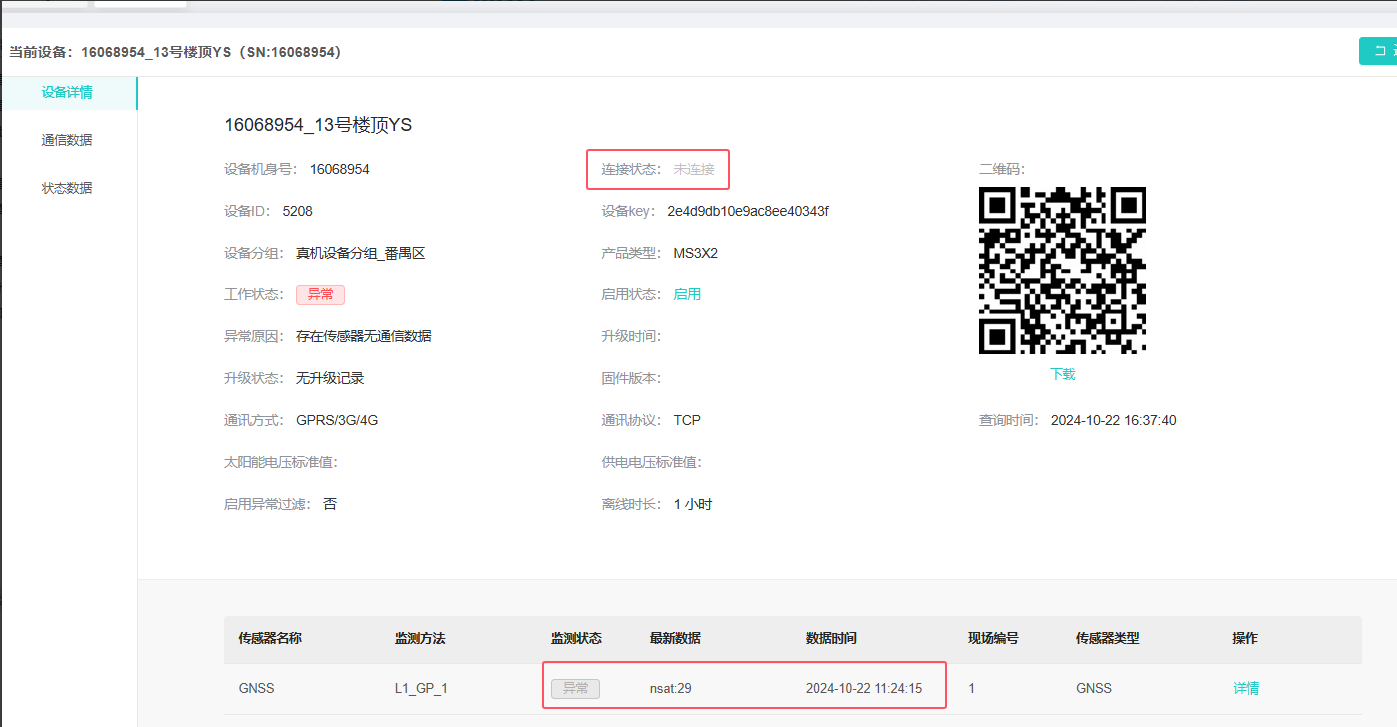Click the red 异常 work status tag
This screenshot has height=727, width=1397.
pos(320,294)
